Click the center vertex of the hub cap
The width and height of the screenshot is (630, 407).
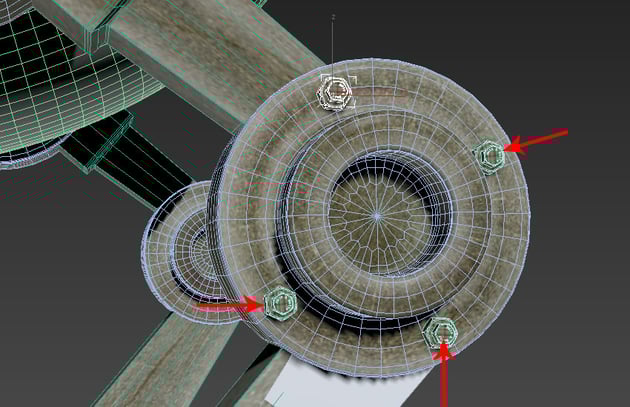point(377,216)
